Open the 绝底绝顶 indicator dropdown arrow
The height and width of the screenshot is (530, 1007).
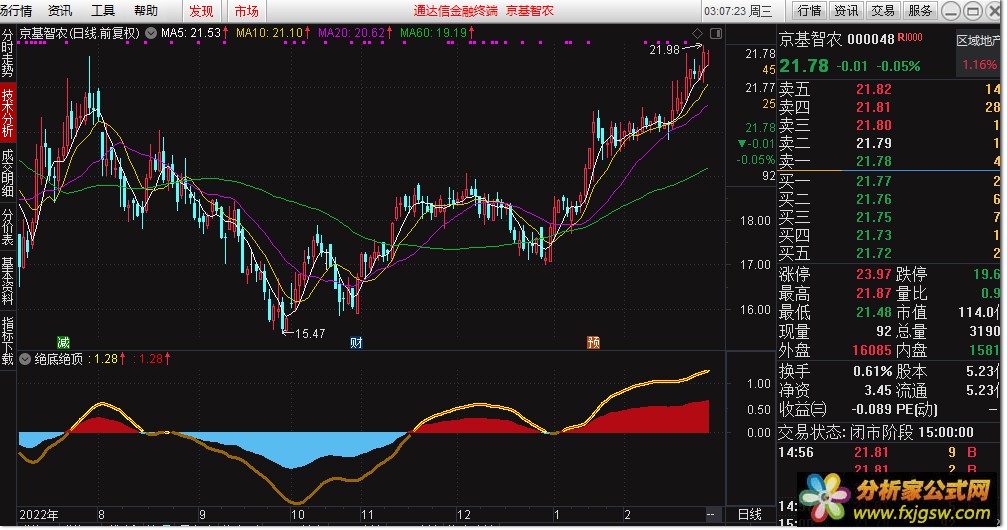[x=26, y=359]
